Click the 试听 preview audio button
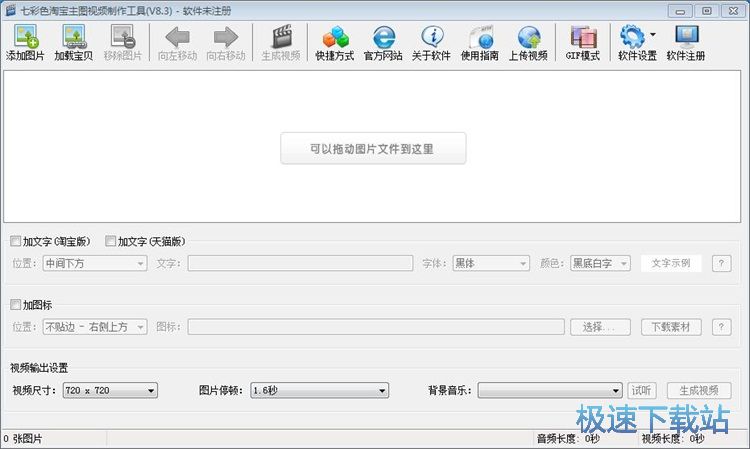Viewport: 750px width, 449px height. pos(641,391)
